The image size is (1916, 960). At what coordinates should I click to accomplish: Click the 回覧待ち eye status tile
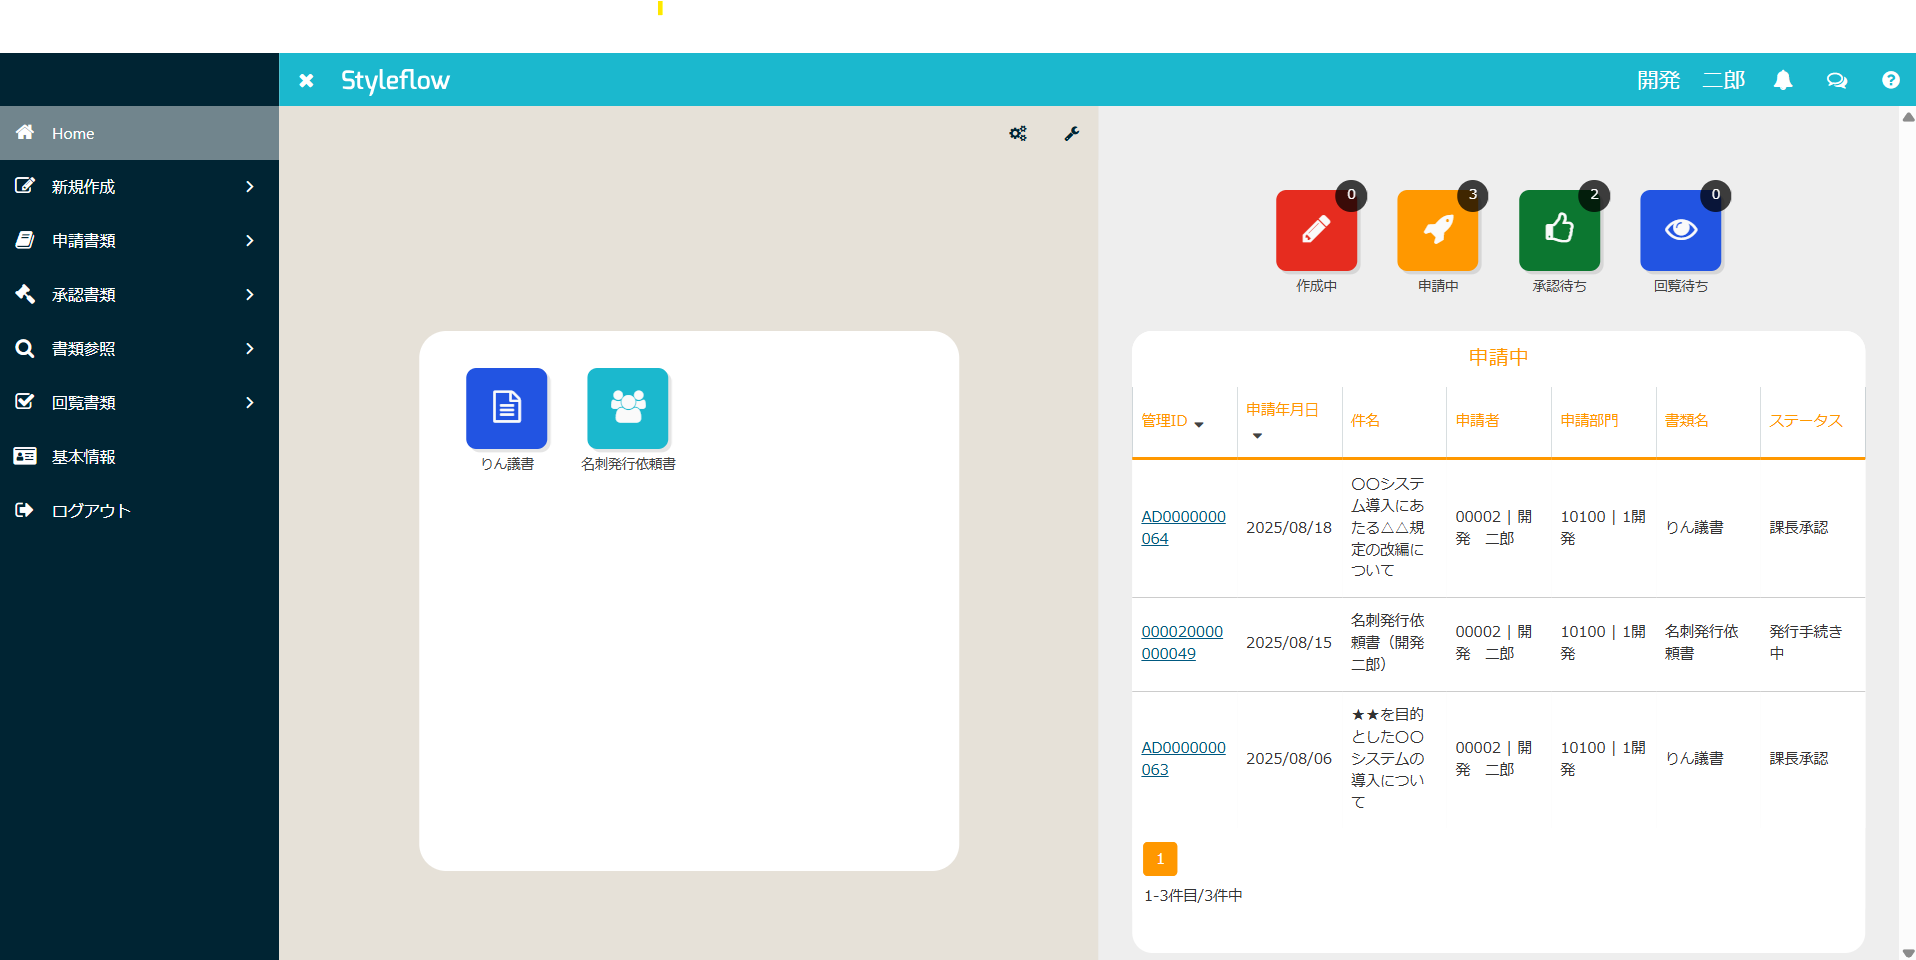coord(1680,231)
